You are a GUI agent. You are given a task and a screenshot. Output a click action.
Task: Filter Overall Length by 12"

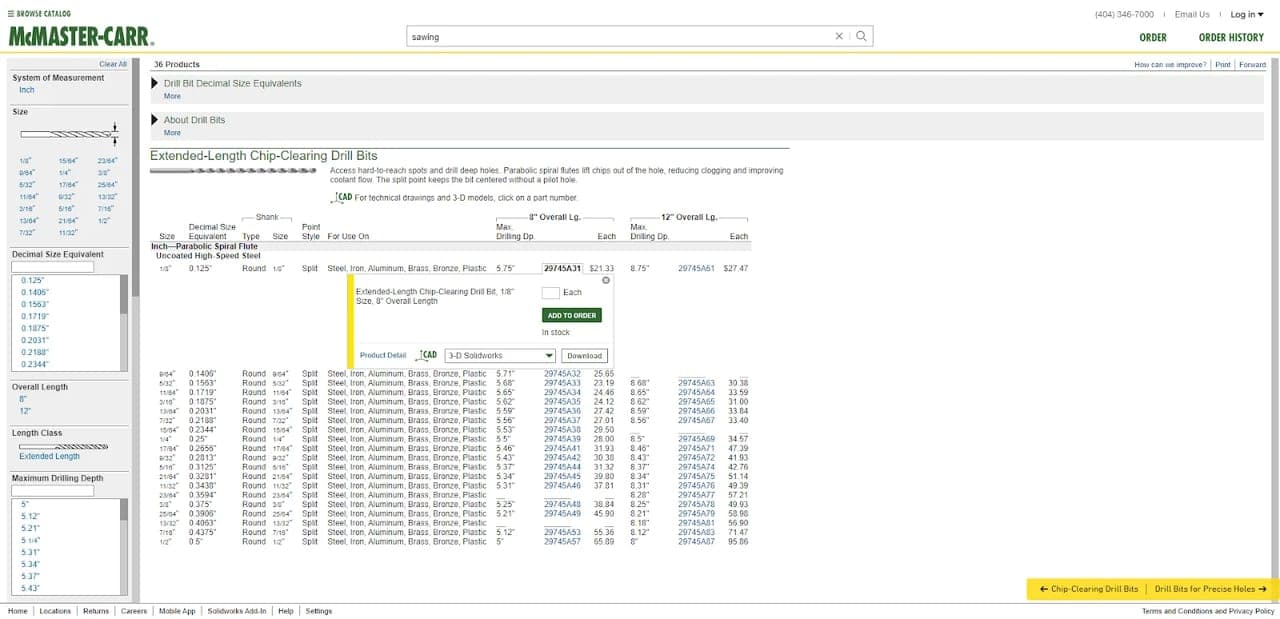click(x=25, y=411)
